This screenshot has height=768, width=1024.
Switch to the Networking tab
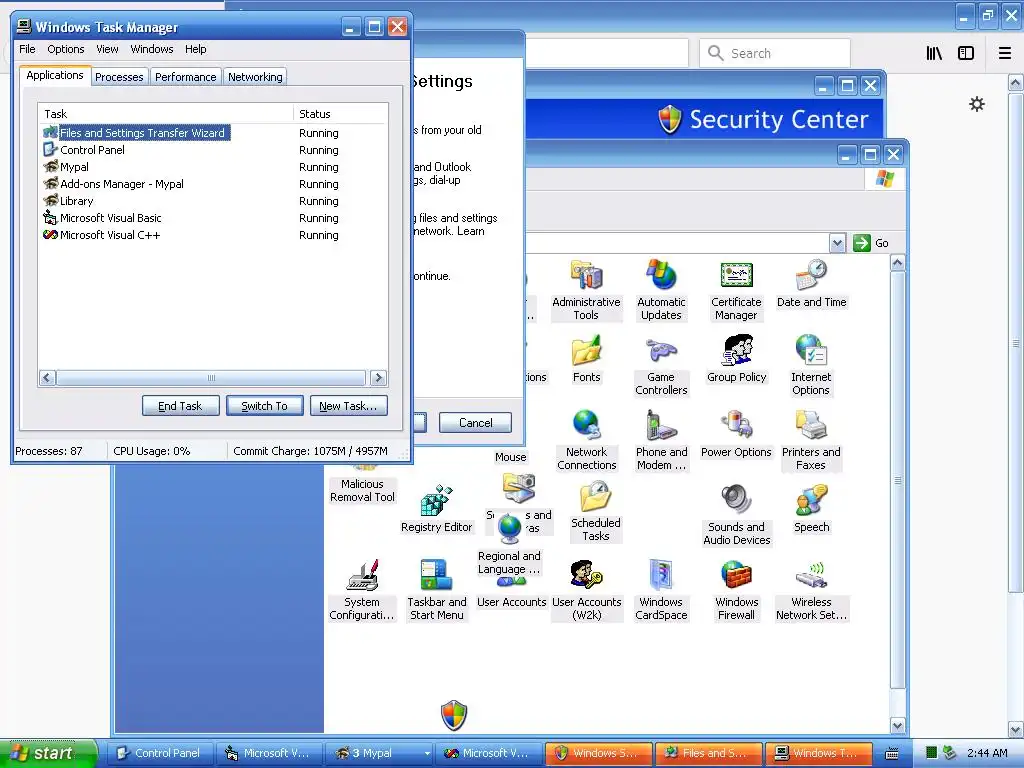pyautogui.click(x=255, y=77)
